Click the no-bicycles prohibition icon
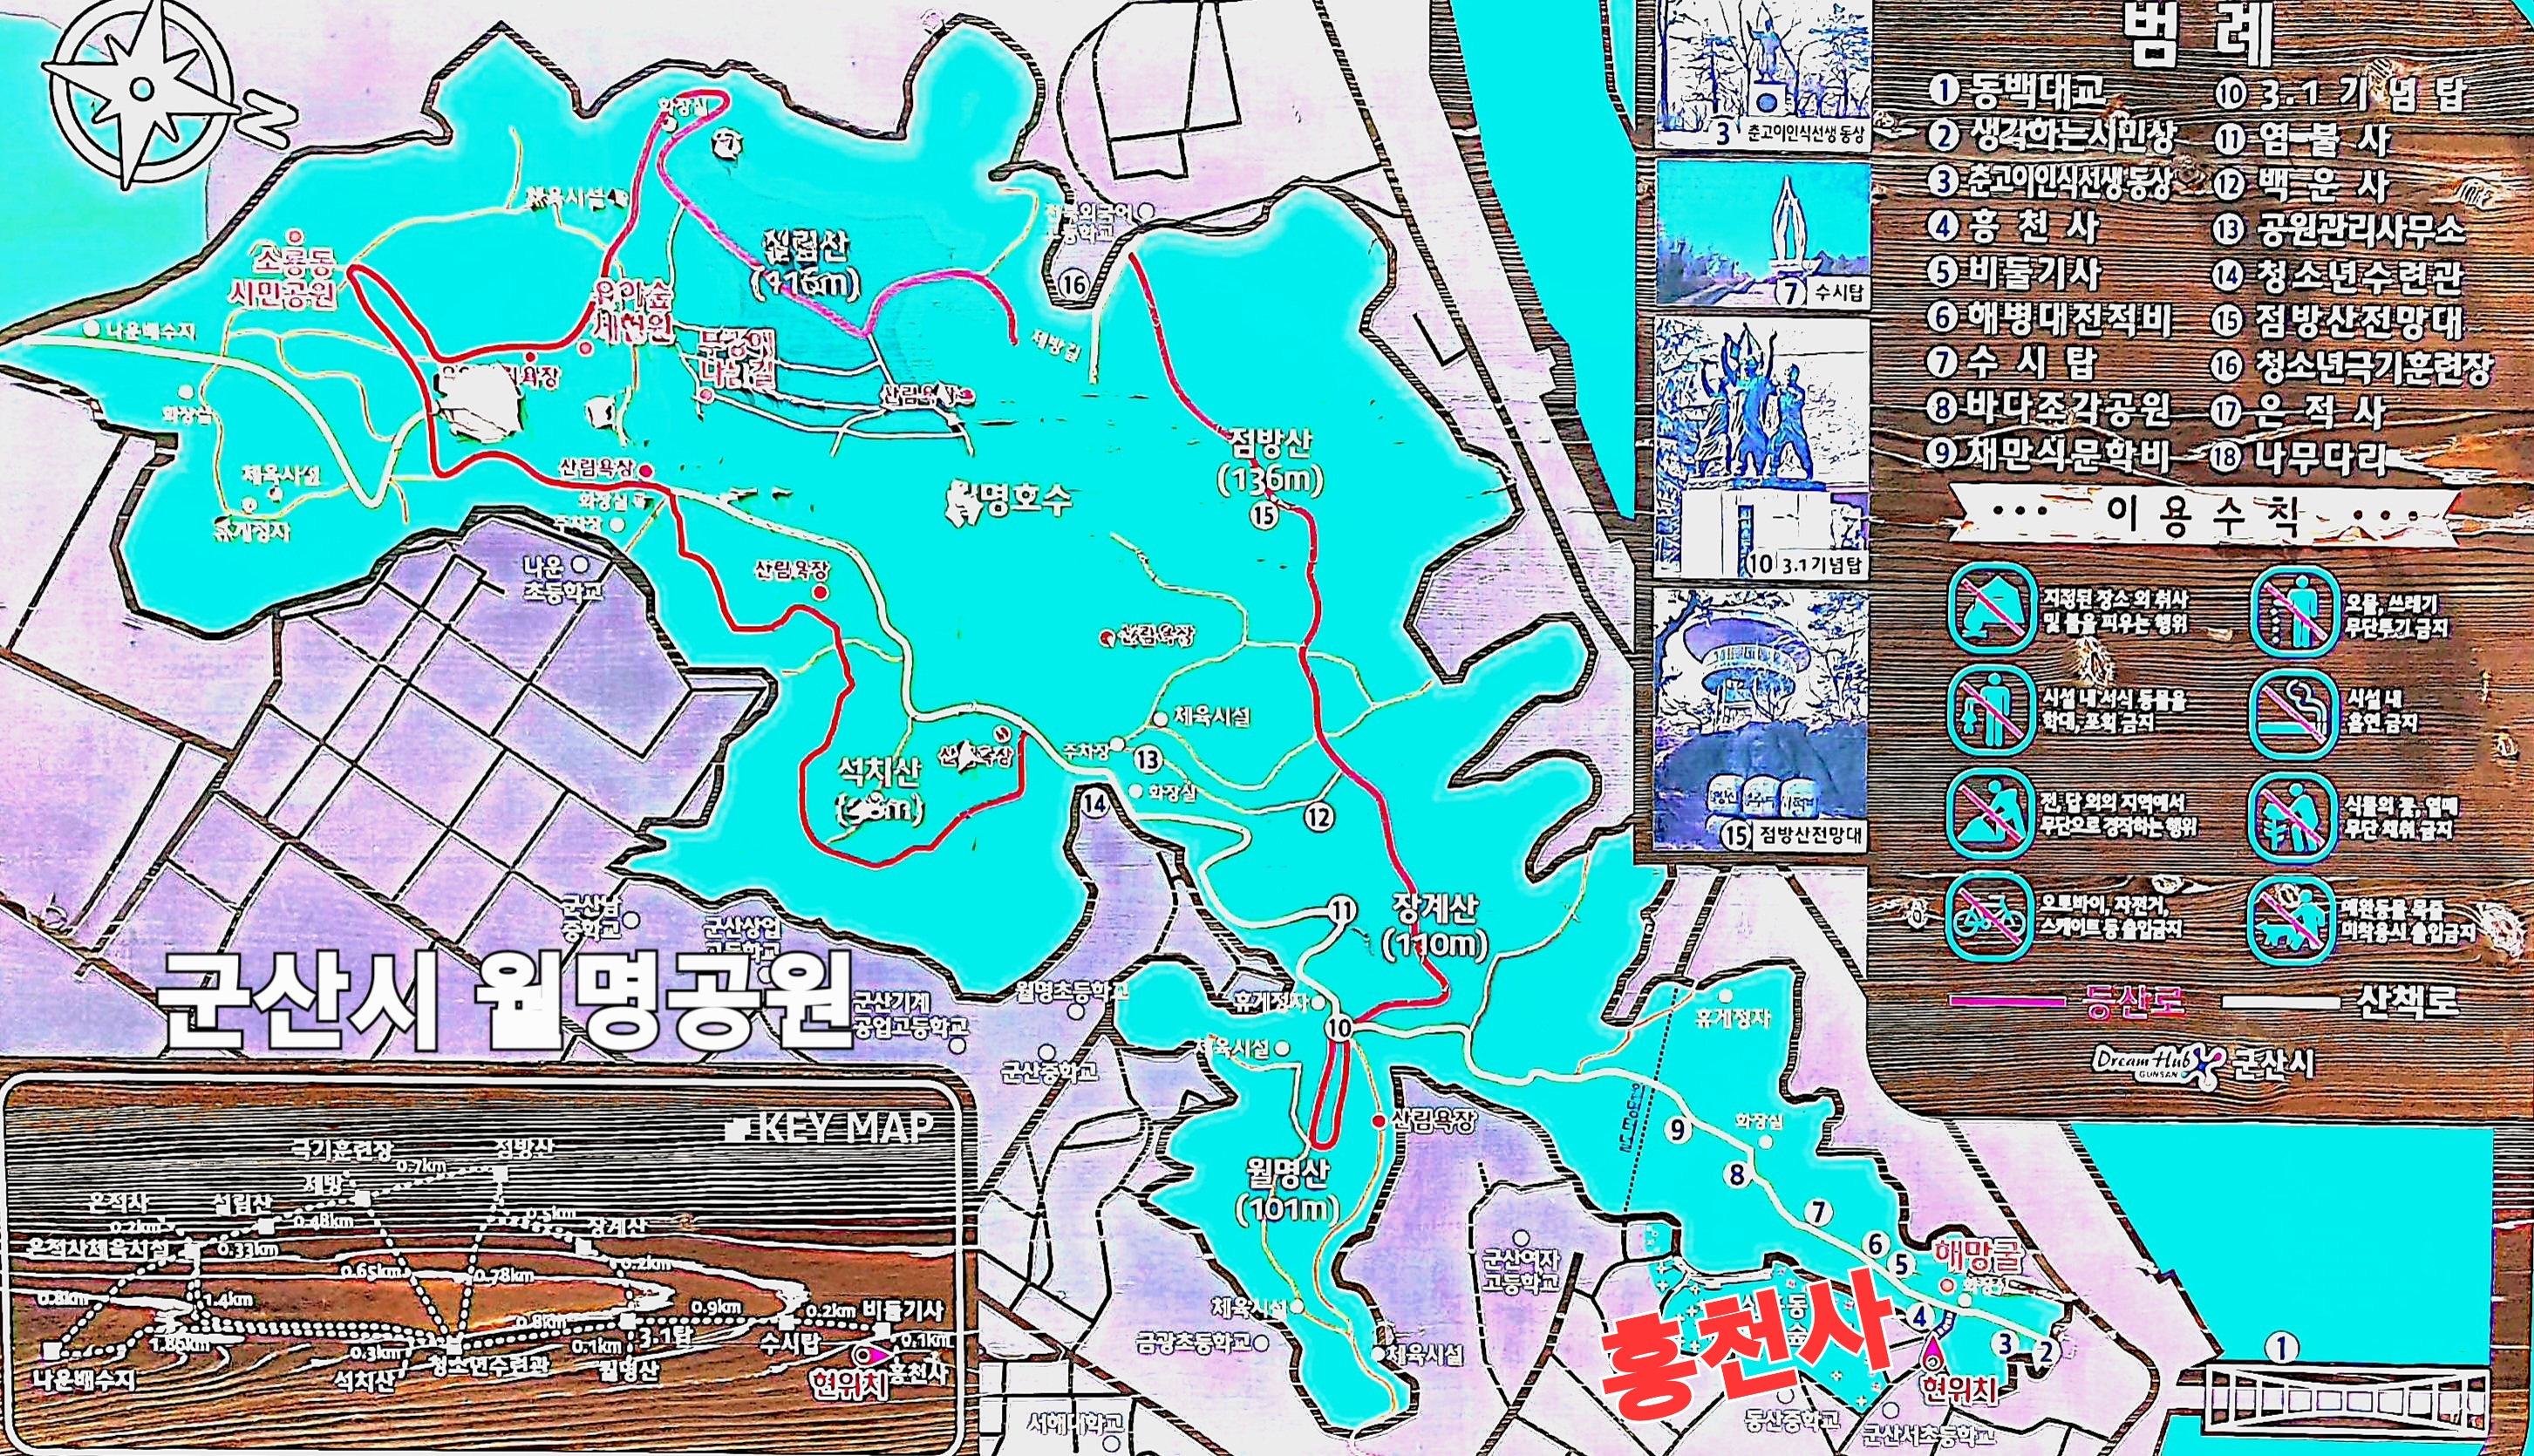This screenshot has width=2534, height=1456. pyautogui.click(x=1989, y=916)
